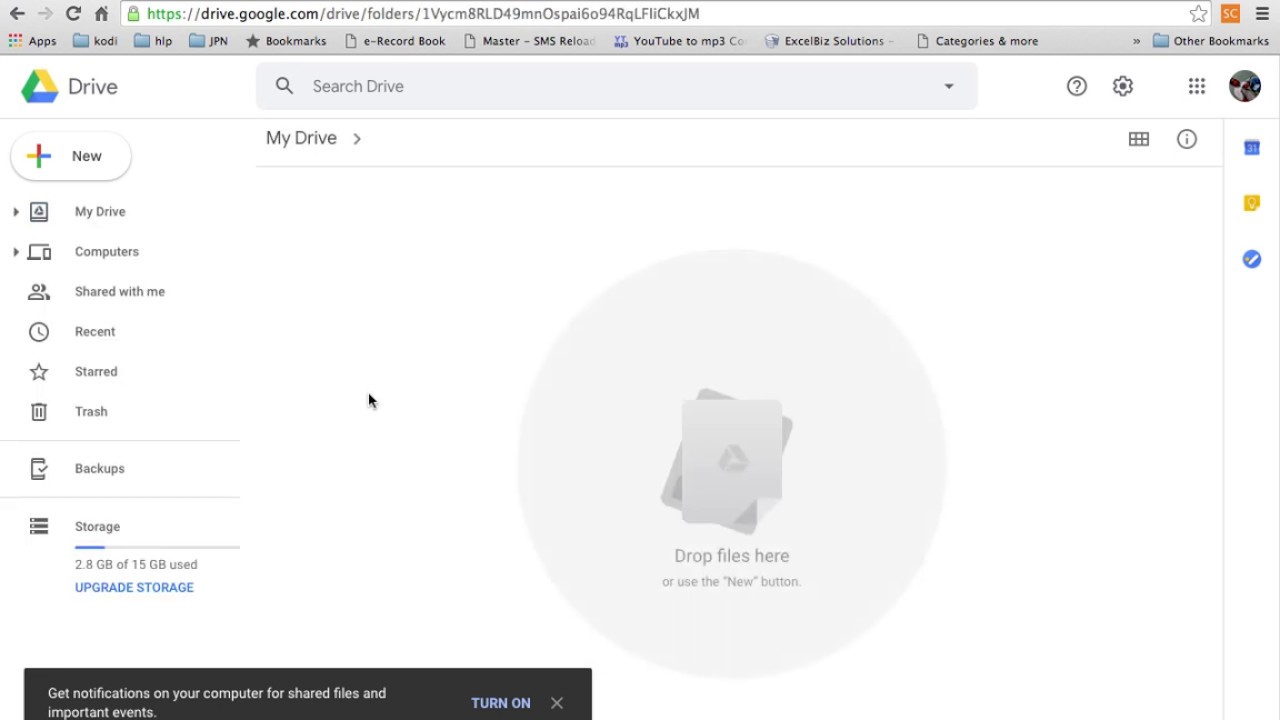Click the search magnifier icon
This screenshot has height=720, width=1280.
click(285, 86)
